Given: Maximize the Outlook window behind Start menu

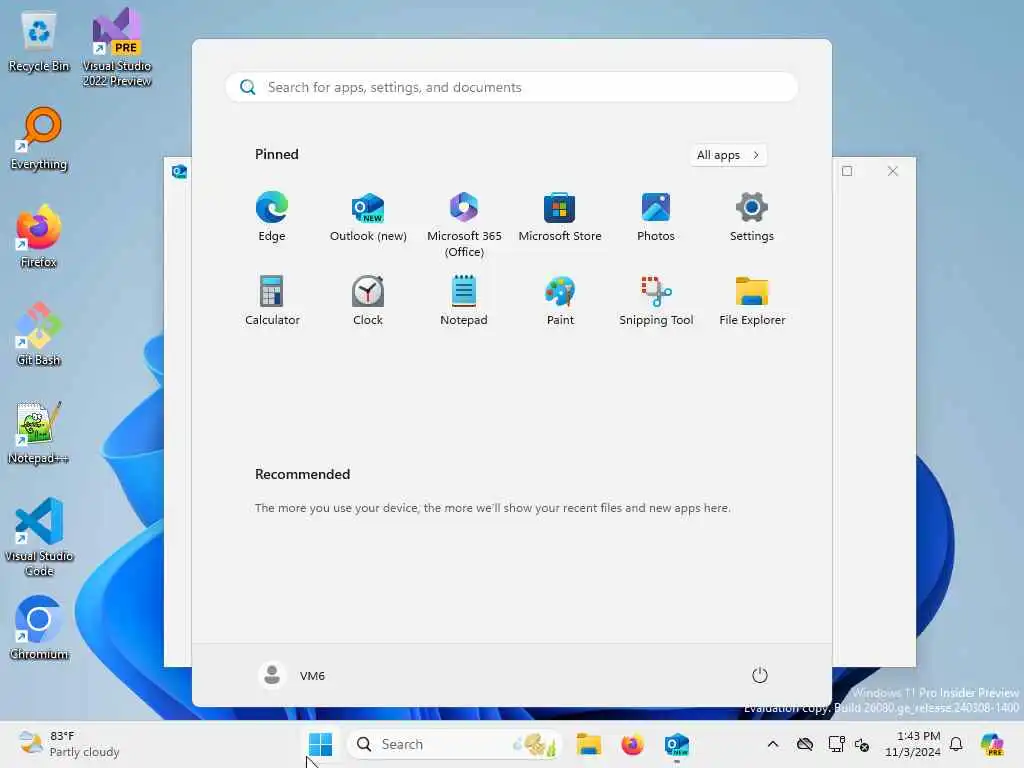Looking at the screenshot, I should 847,171.
